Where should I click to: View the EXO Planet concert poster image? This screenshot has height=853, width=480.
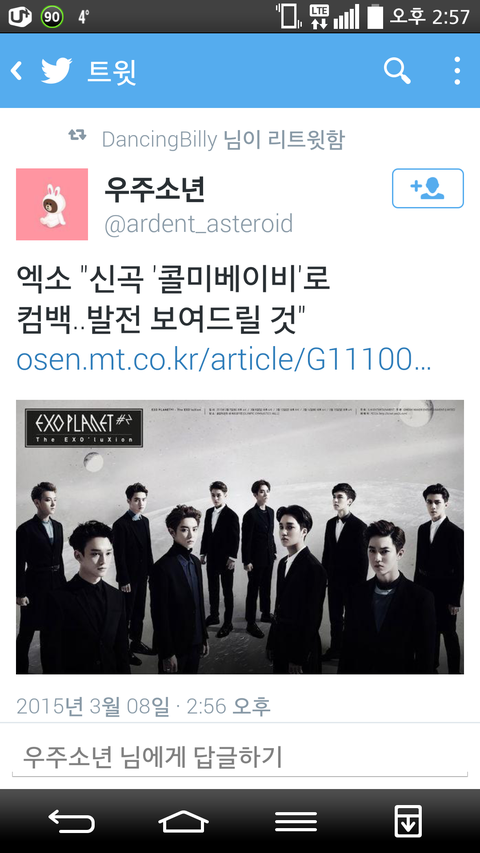tap(240, 537)
